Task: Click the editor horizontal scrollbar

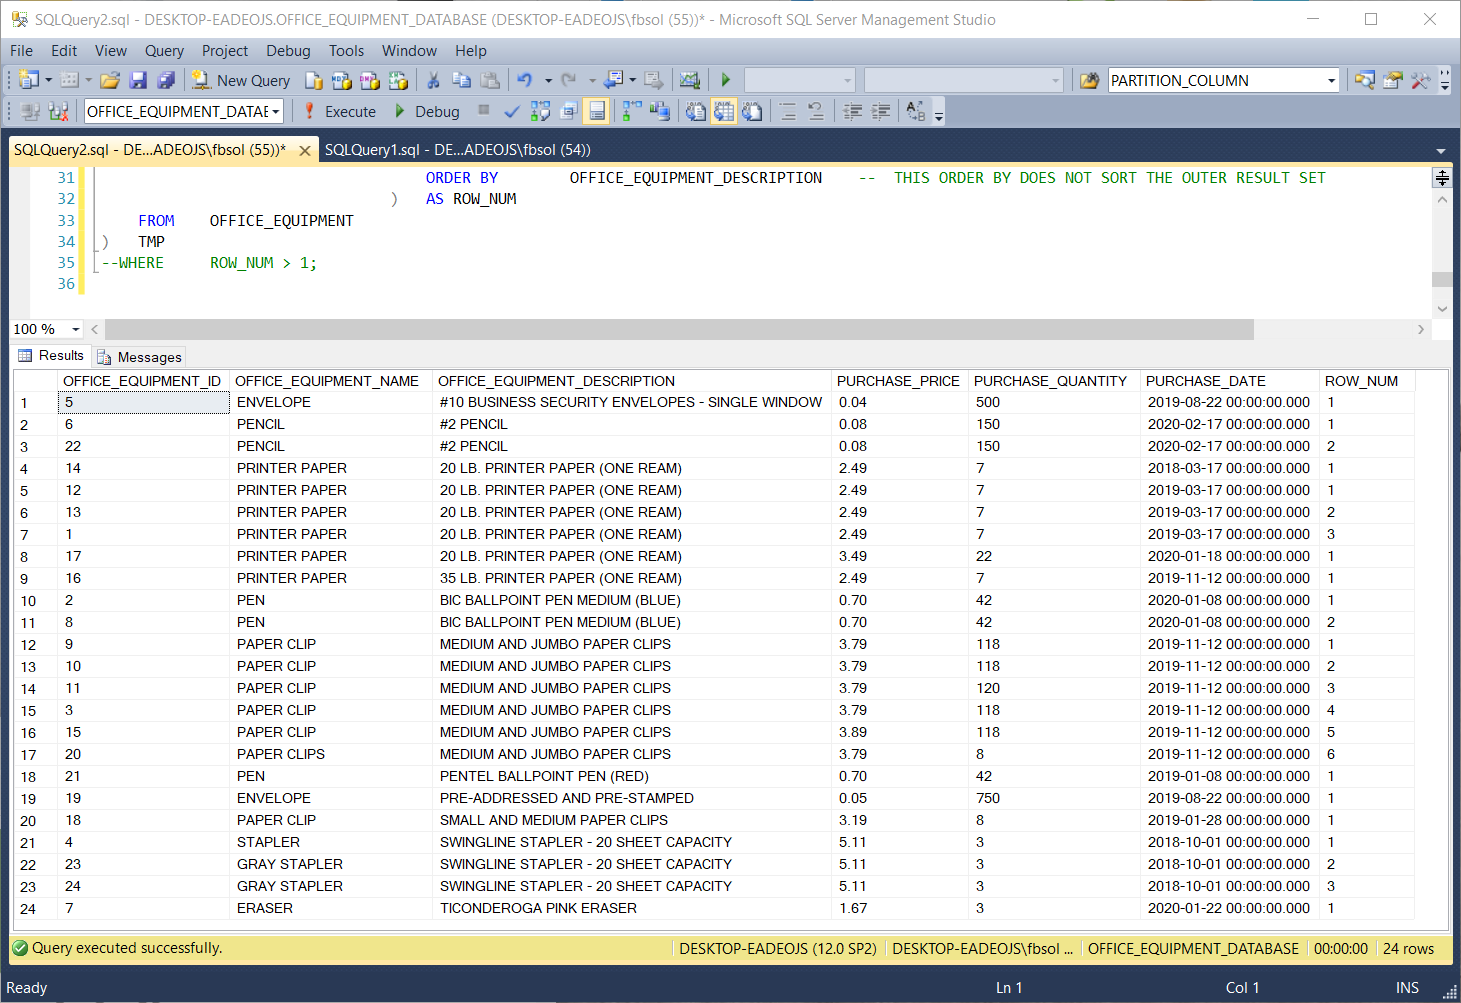Action: tap(678, 329)
